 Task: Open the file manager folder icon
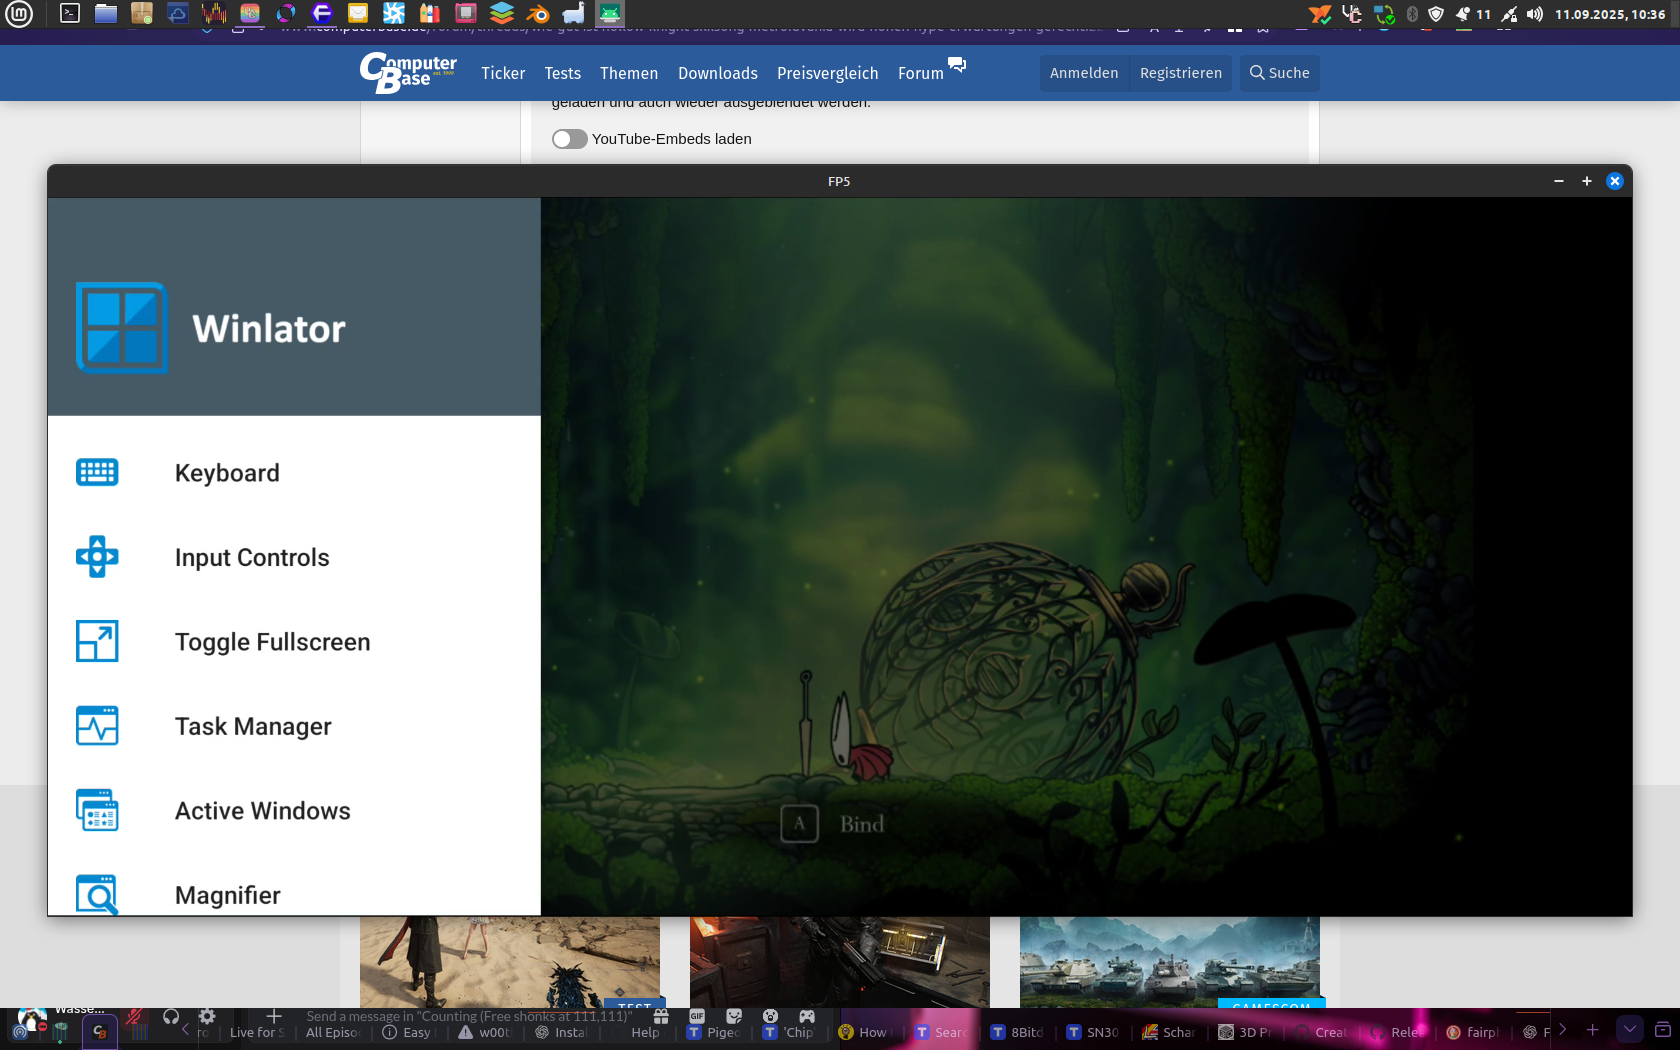coord(106,14)
